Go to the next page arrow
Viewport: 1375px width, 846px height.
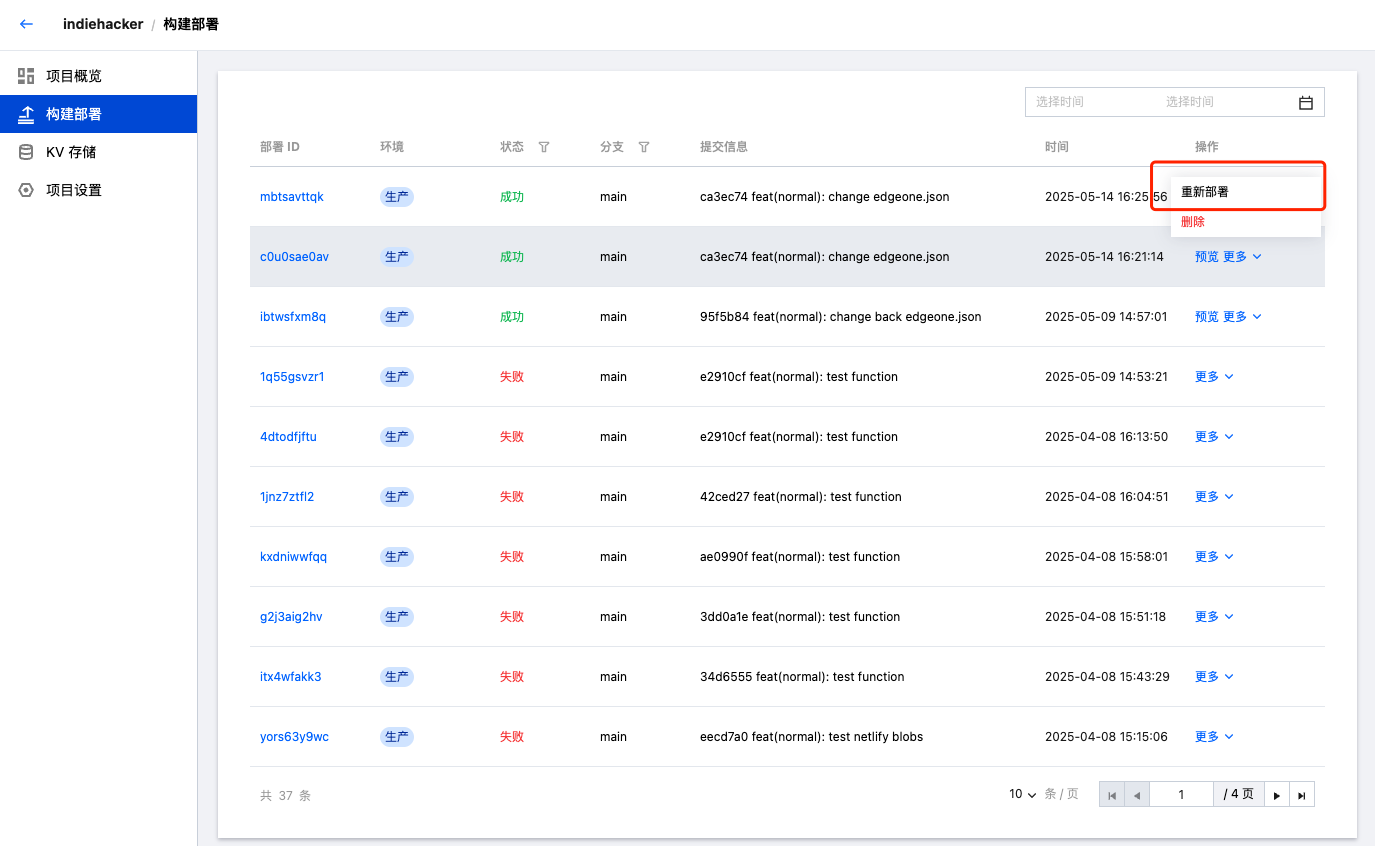1277,795
